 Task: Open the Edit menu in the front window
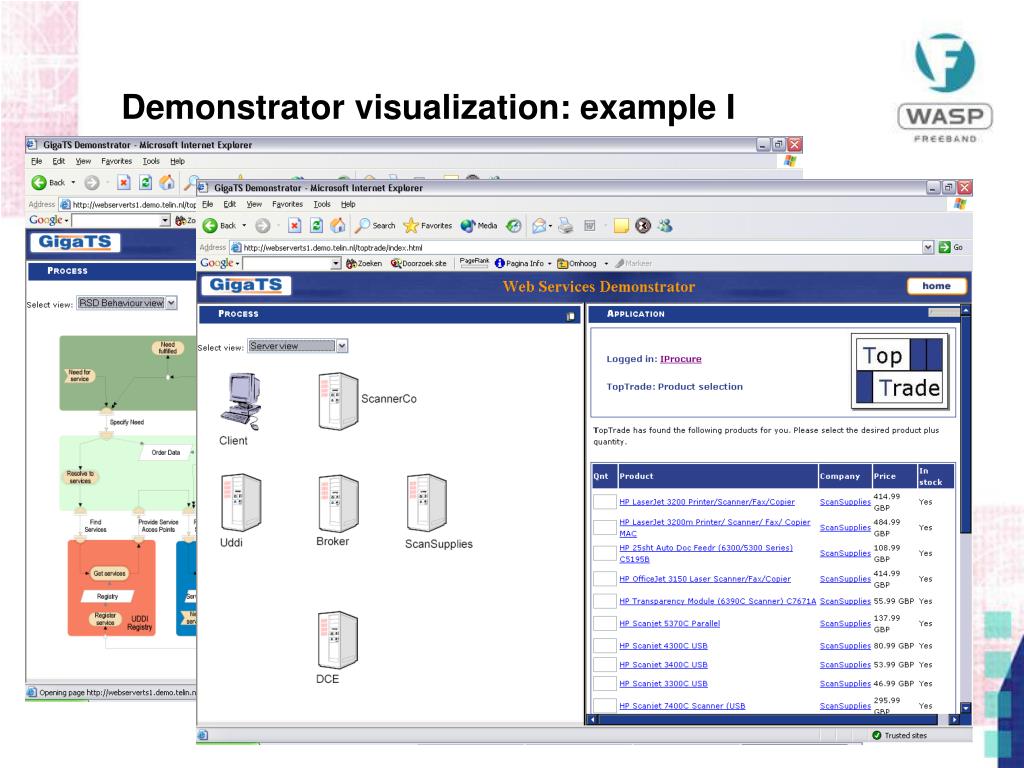(230, 204)
